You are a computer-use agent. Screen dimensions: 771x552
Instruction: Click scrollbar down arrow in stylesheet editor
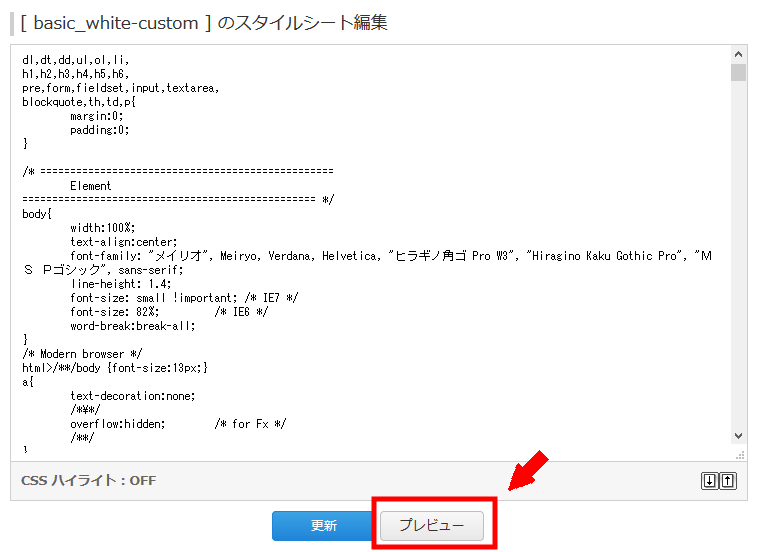[738, 436]
